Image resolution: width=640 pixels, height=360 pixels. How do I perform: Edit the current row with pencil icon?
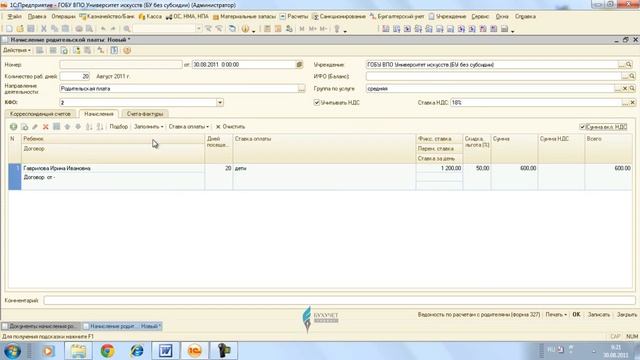35,127
